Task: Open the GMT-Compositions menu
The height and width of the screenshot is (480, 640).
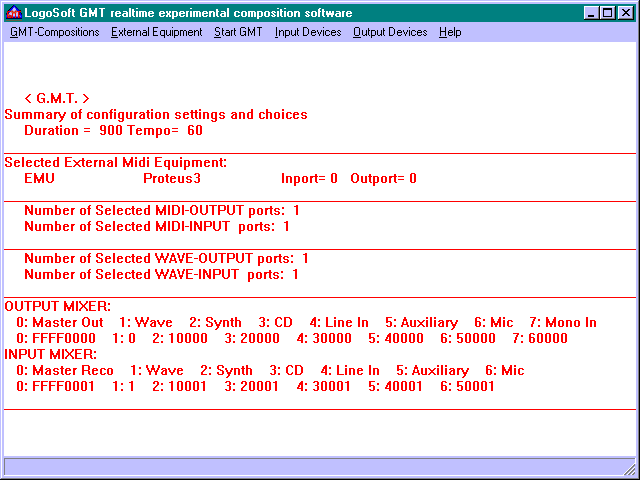Action: [x=55, y=32]
